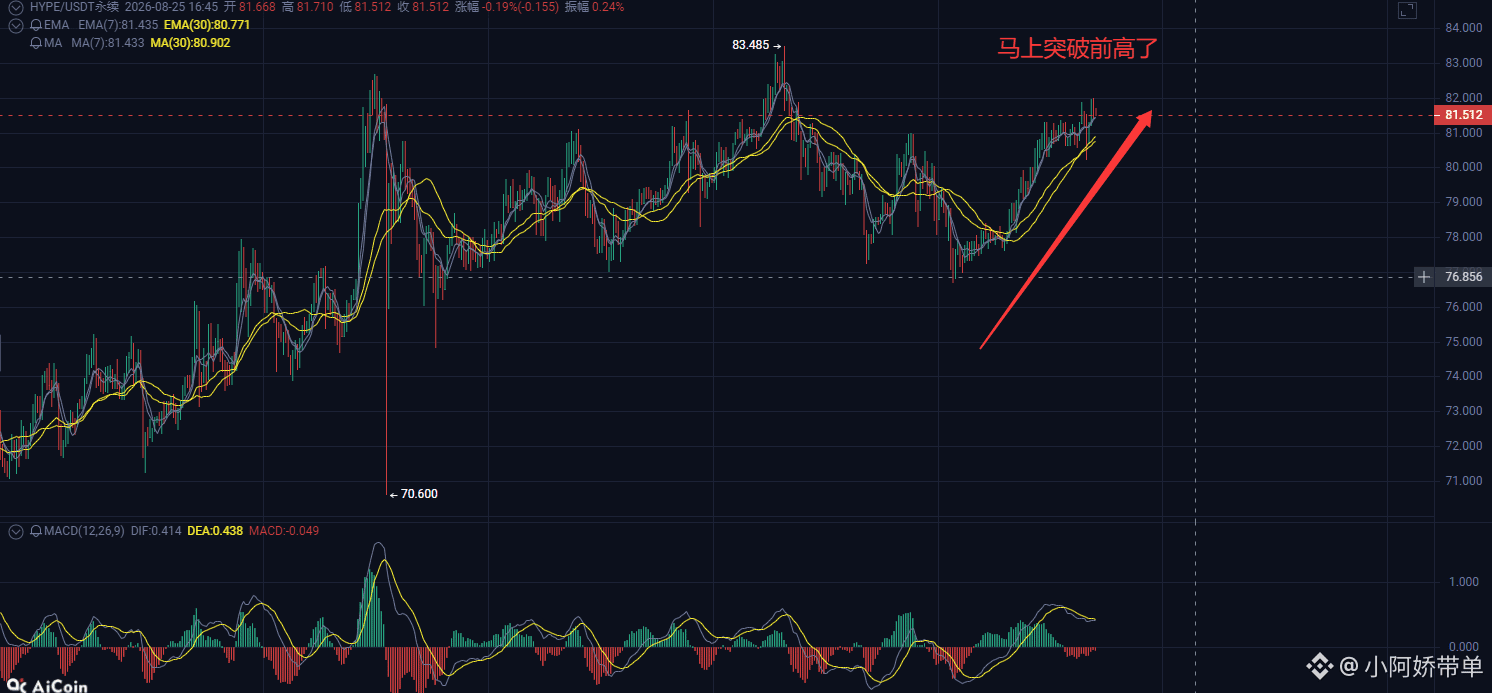Open fullscreen chart icon at top right

1407,11
